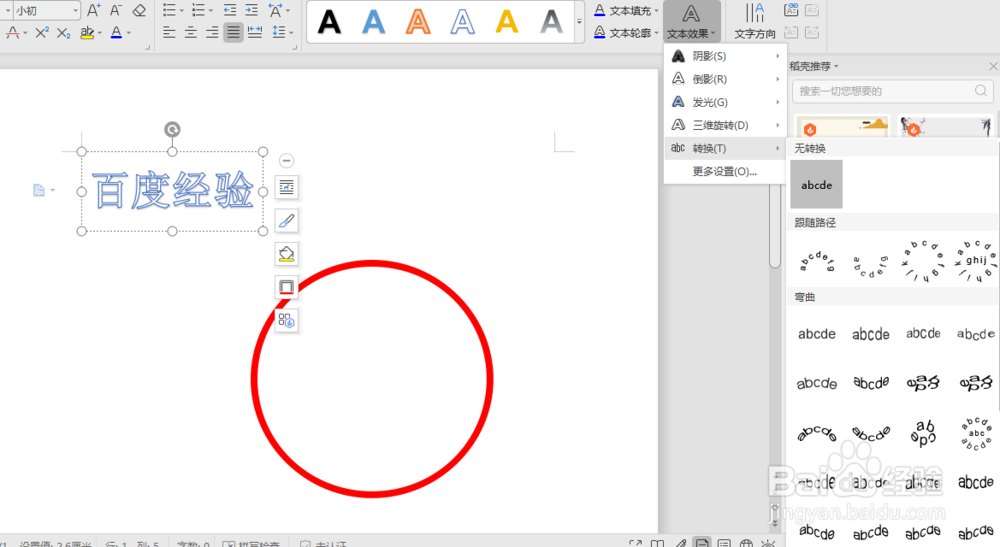This screenshot has width=1000, height=547.
Task: Click the create text box link icon
Action: point(791,10)
